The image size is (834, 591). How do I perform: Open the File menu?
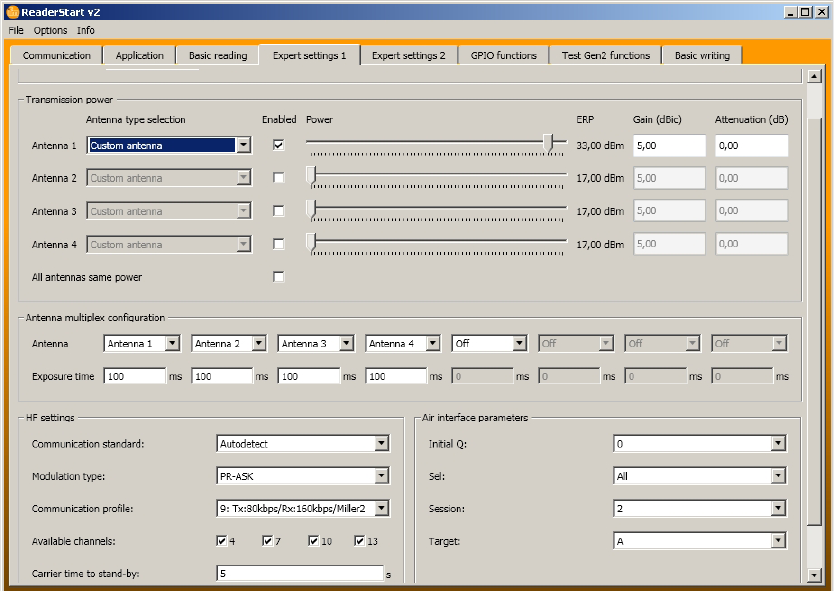coord(16,30)
